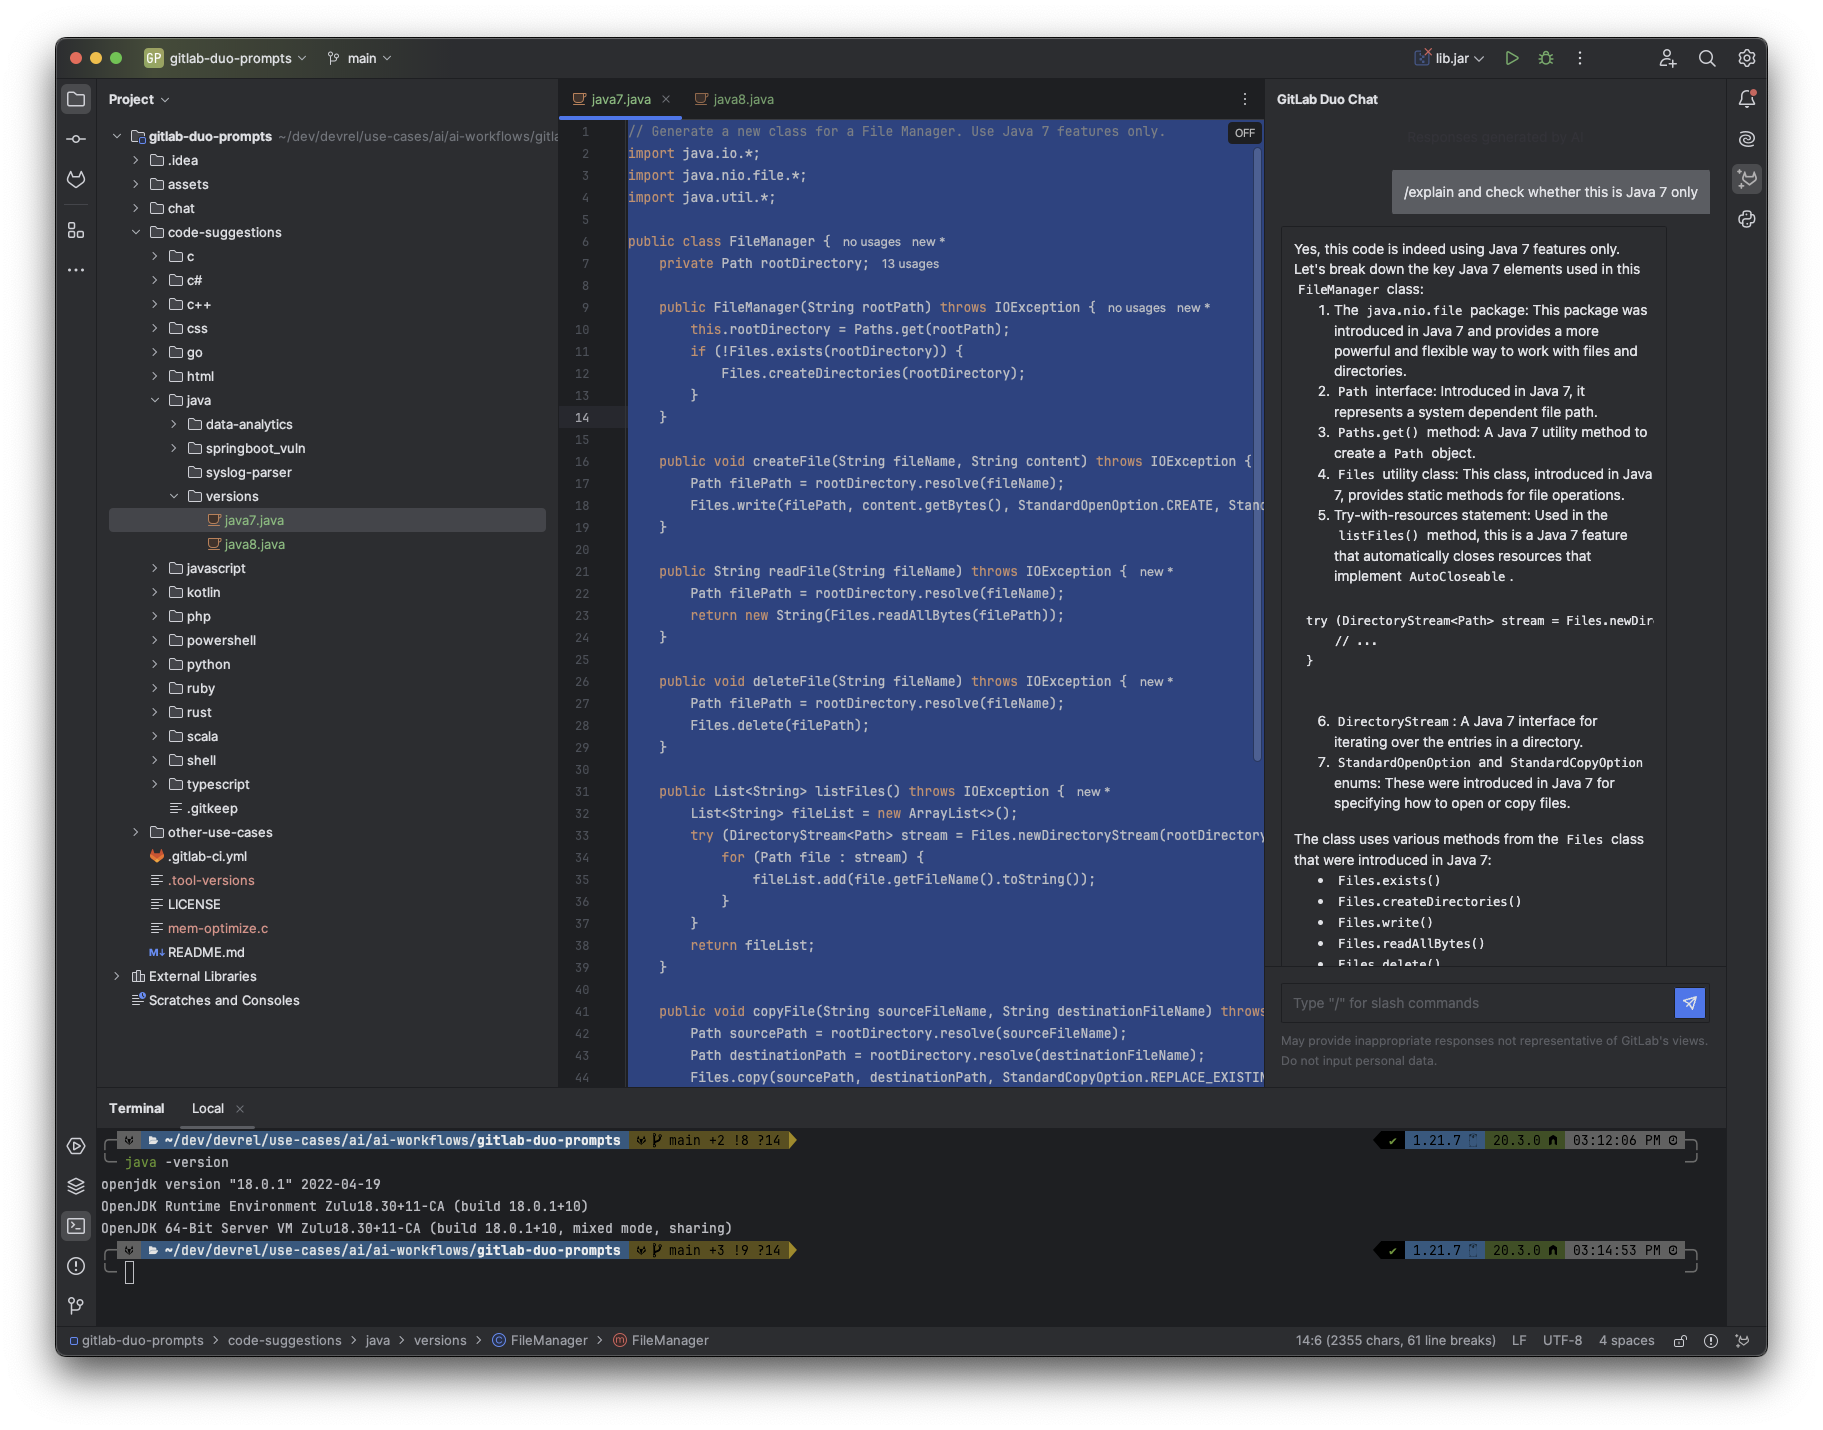Toggle the OFF inline completion badge
This screenshot has height=1430, width=1823.
point(1243,132)
